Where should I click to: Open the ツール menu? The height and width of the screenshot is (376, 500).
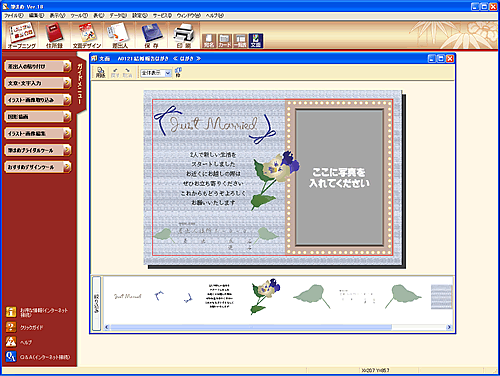coord(79,15)
